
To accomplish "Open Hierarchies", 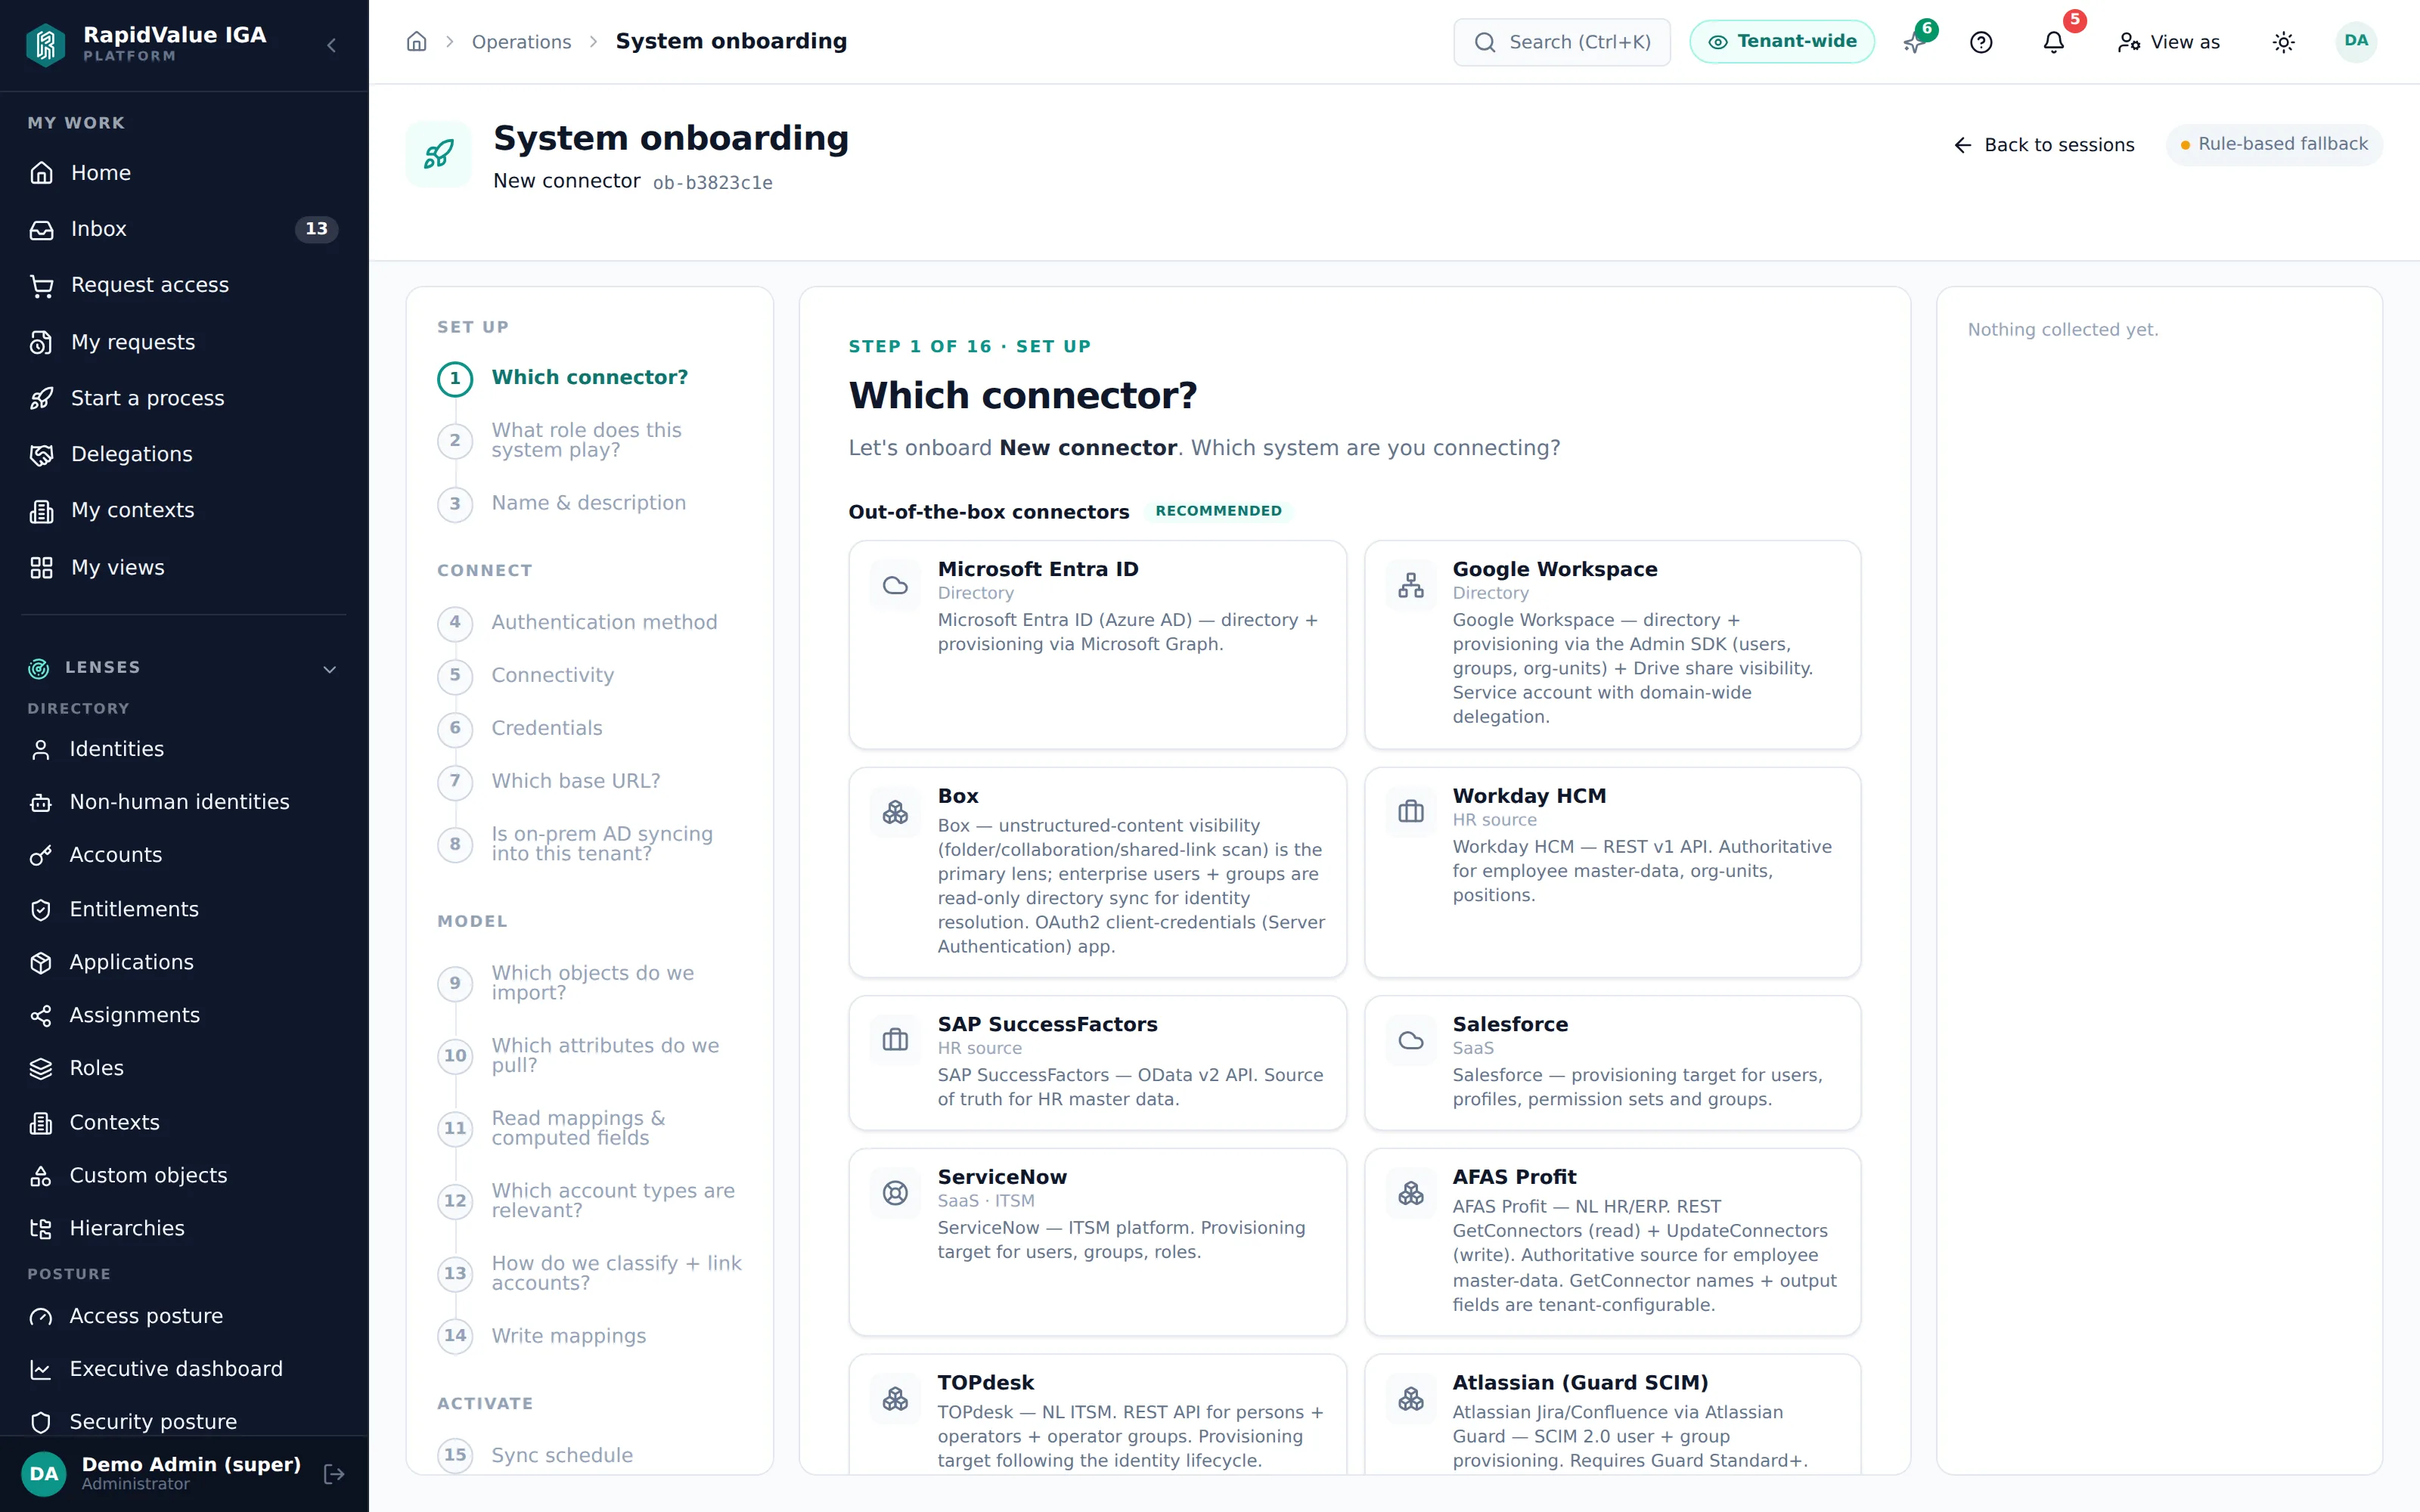I will click(x=184, y=1228).
